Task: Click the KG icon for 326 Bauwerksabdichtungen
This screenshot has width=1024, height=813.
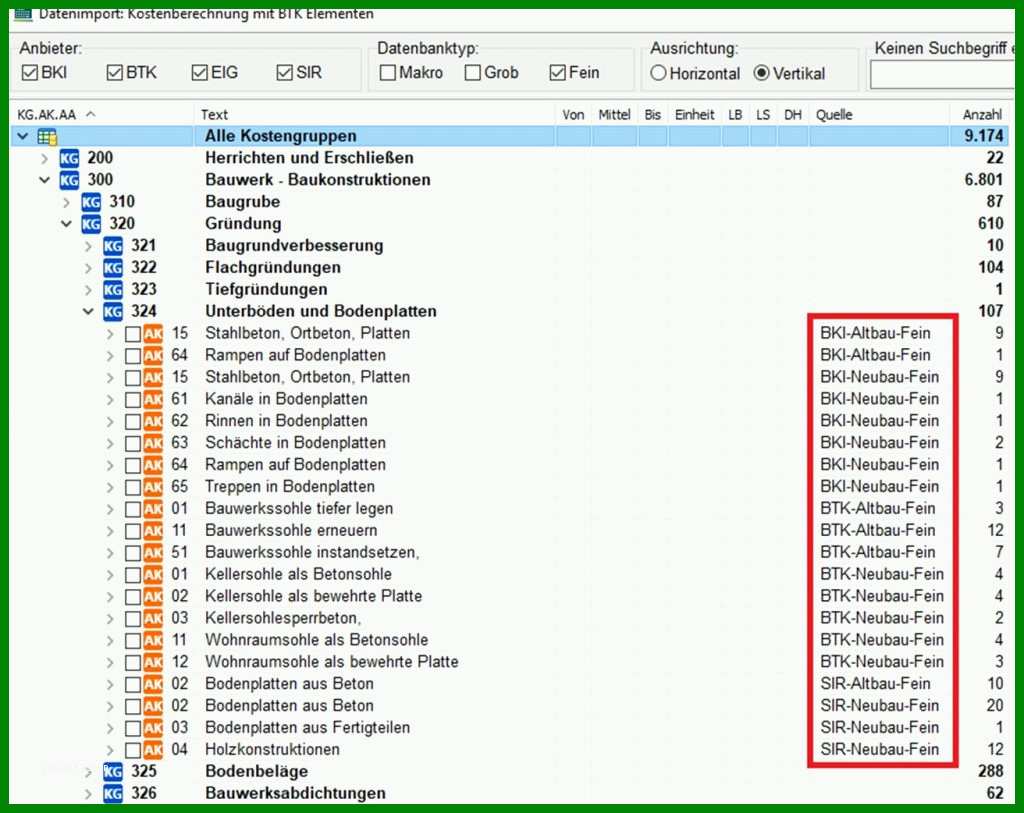Action: coord(113,793)
